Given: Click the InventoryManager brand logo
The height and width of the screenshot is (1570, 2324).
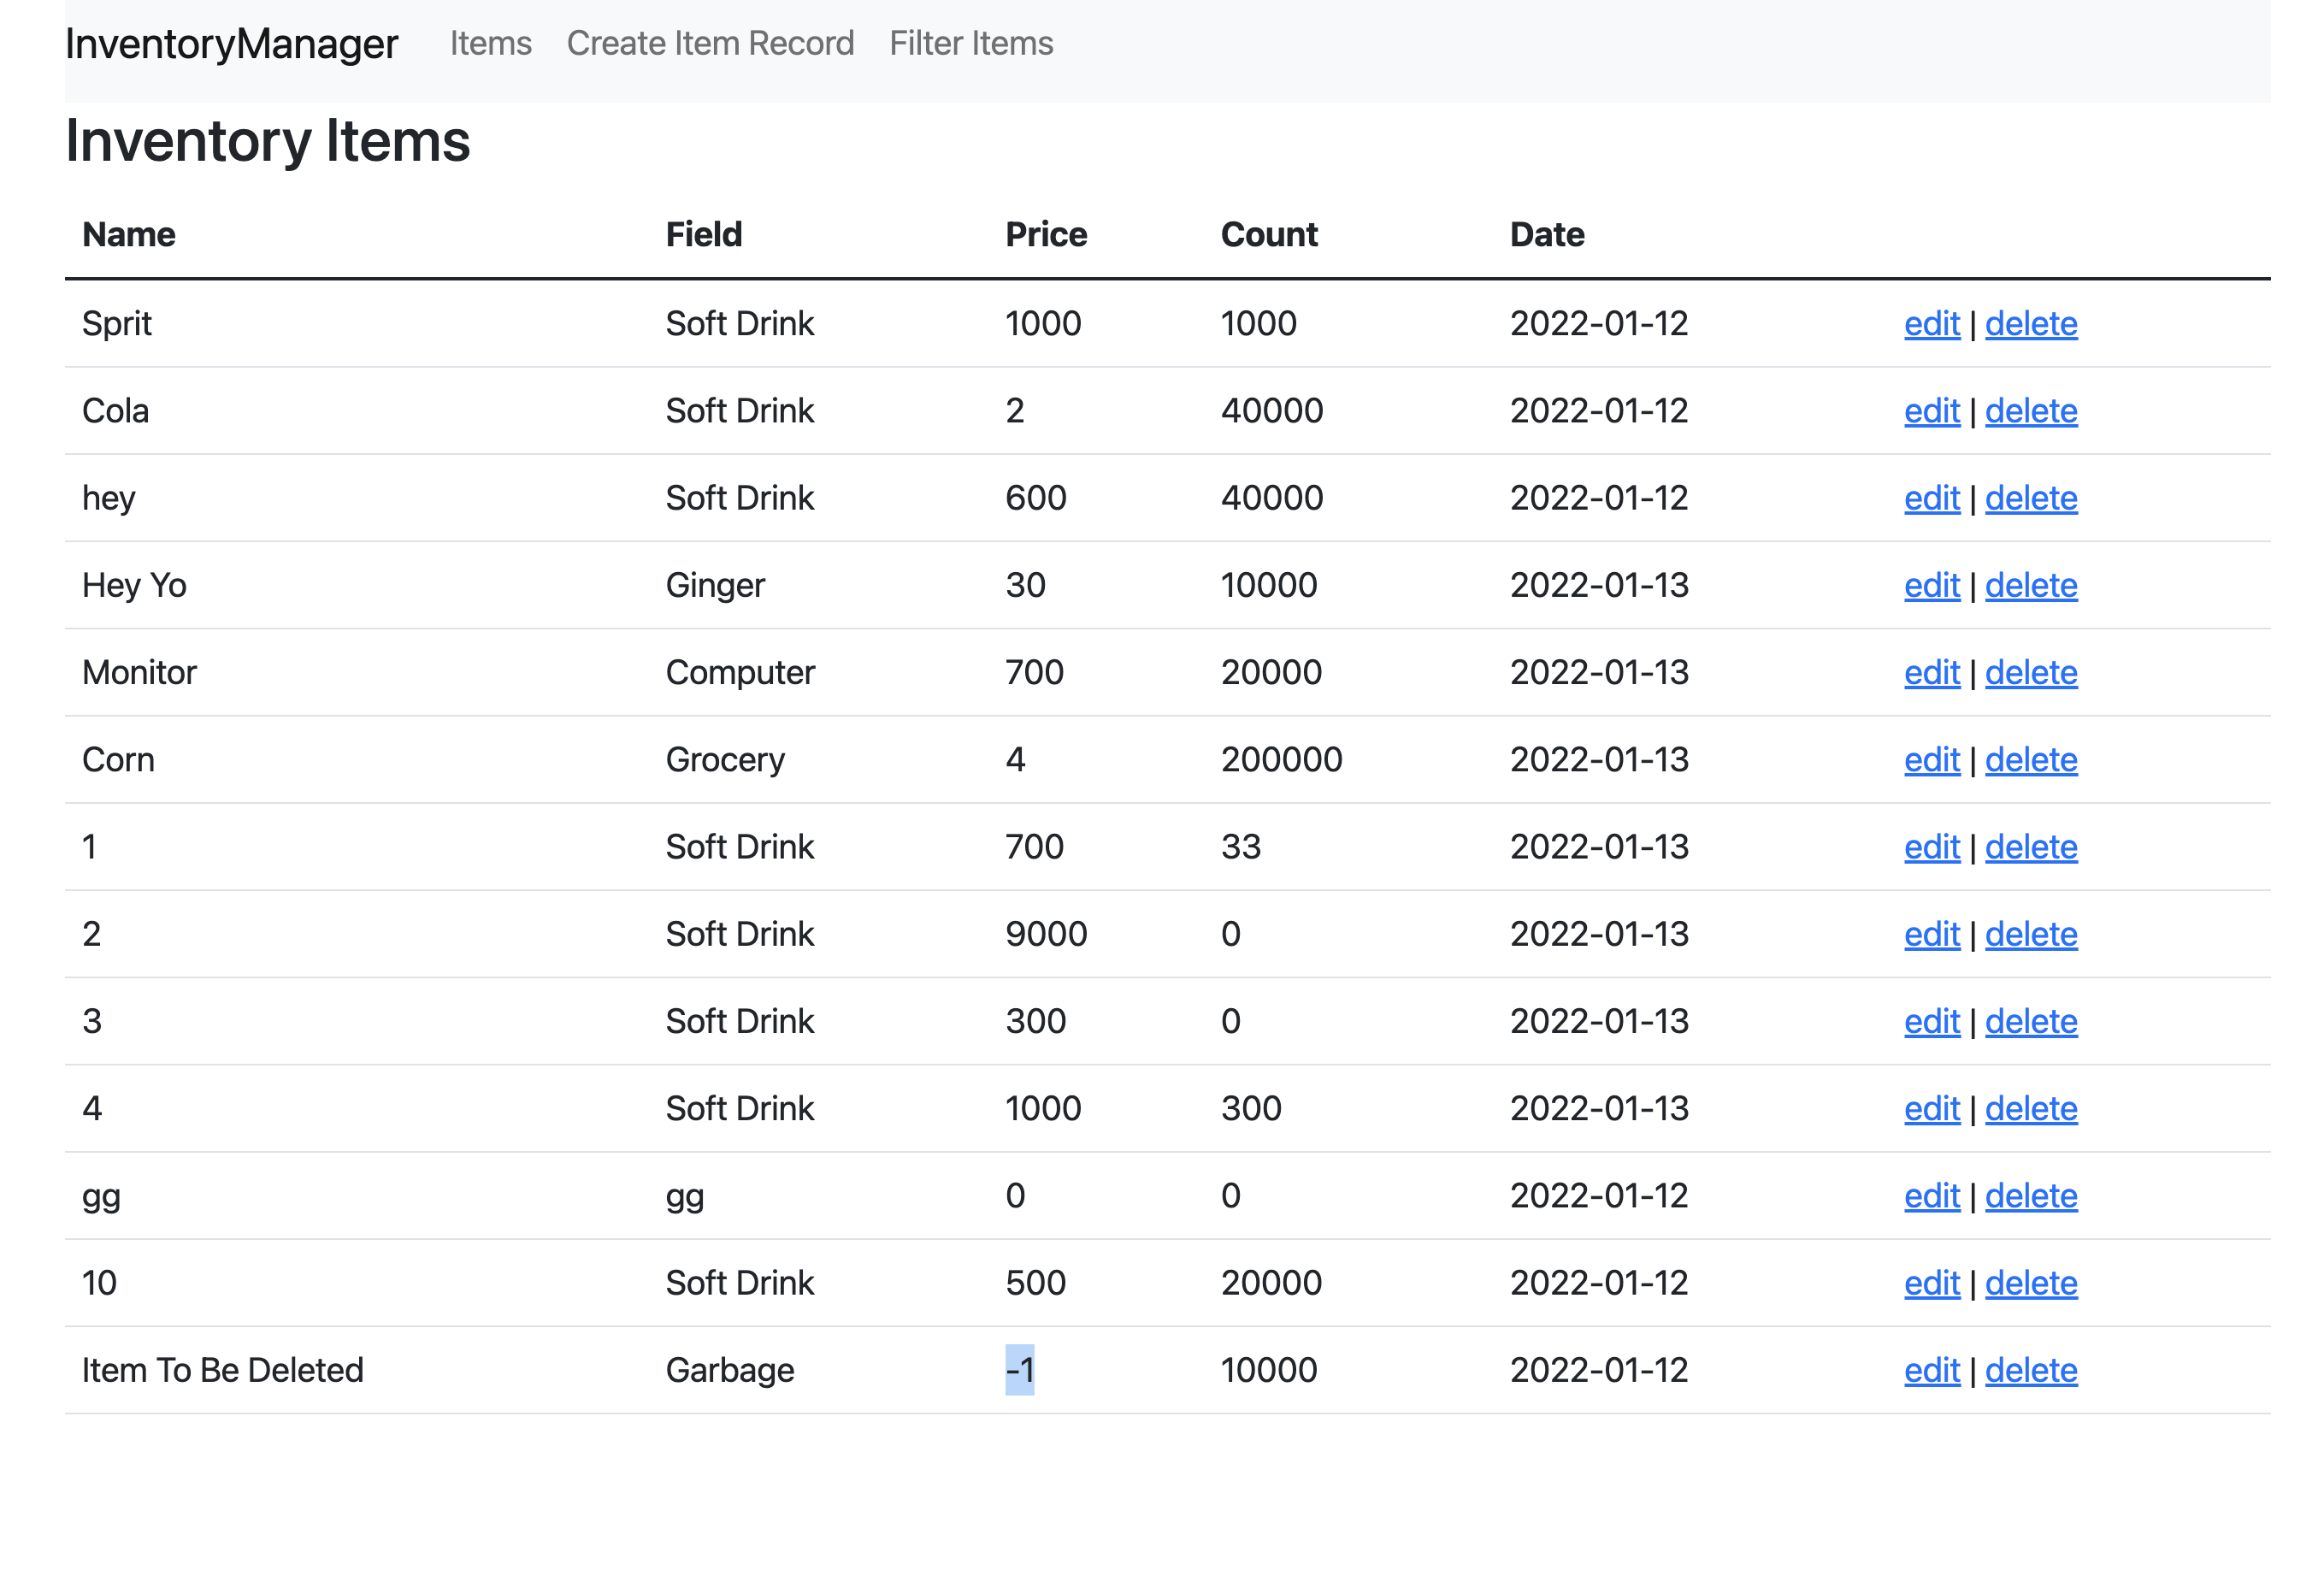Looking at the screenshot, I should (x=231, y=44).
